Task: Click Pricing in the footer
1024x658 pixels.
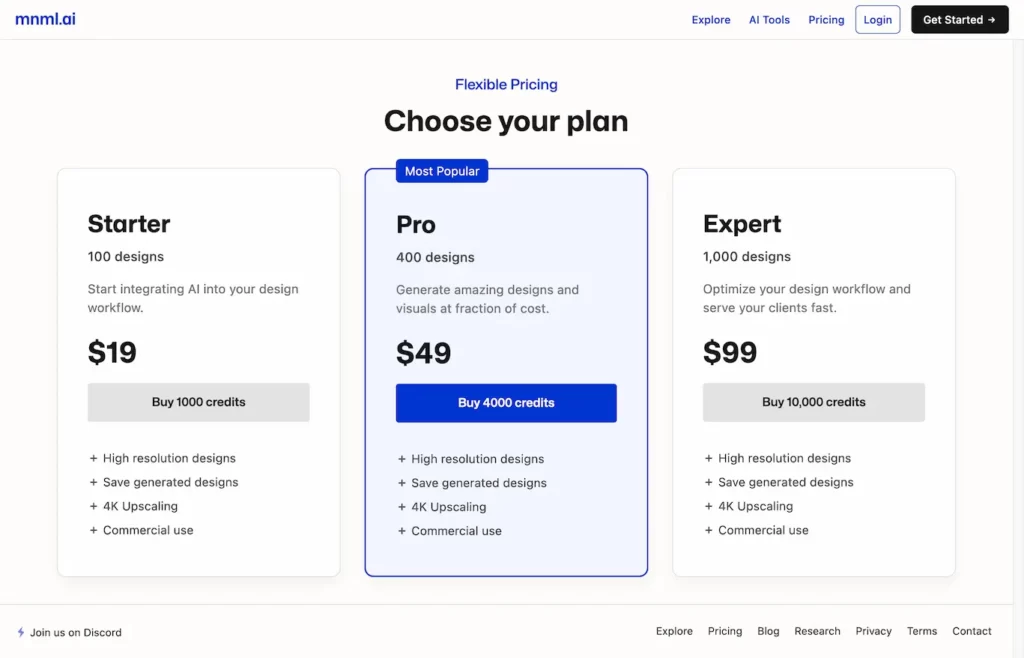Action: pyautogui.click(x=725, y=631)
